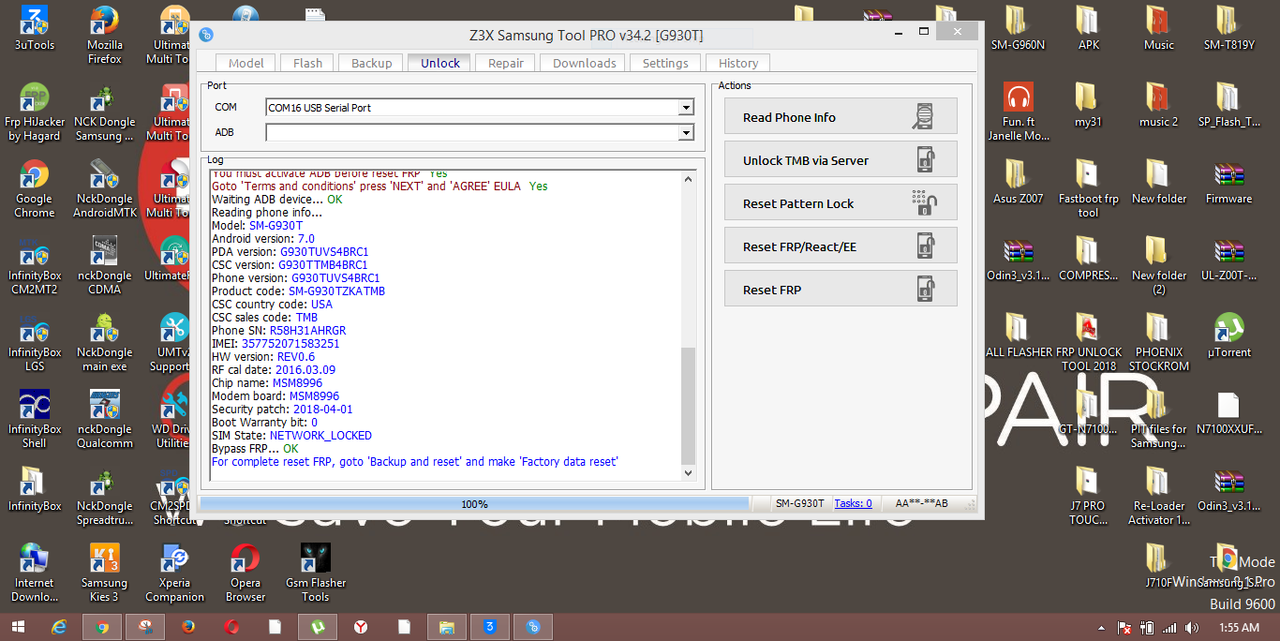The width and height of the screenshot is (1280, 641).
Task: Open the Downloads tab
Action: pos(584,63)
